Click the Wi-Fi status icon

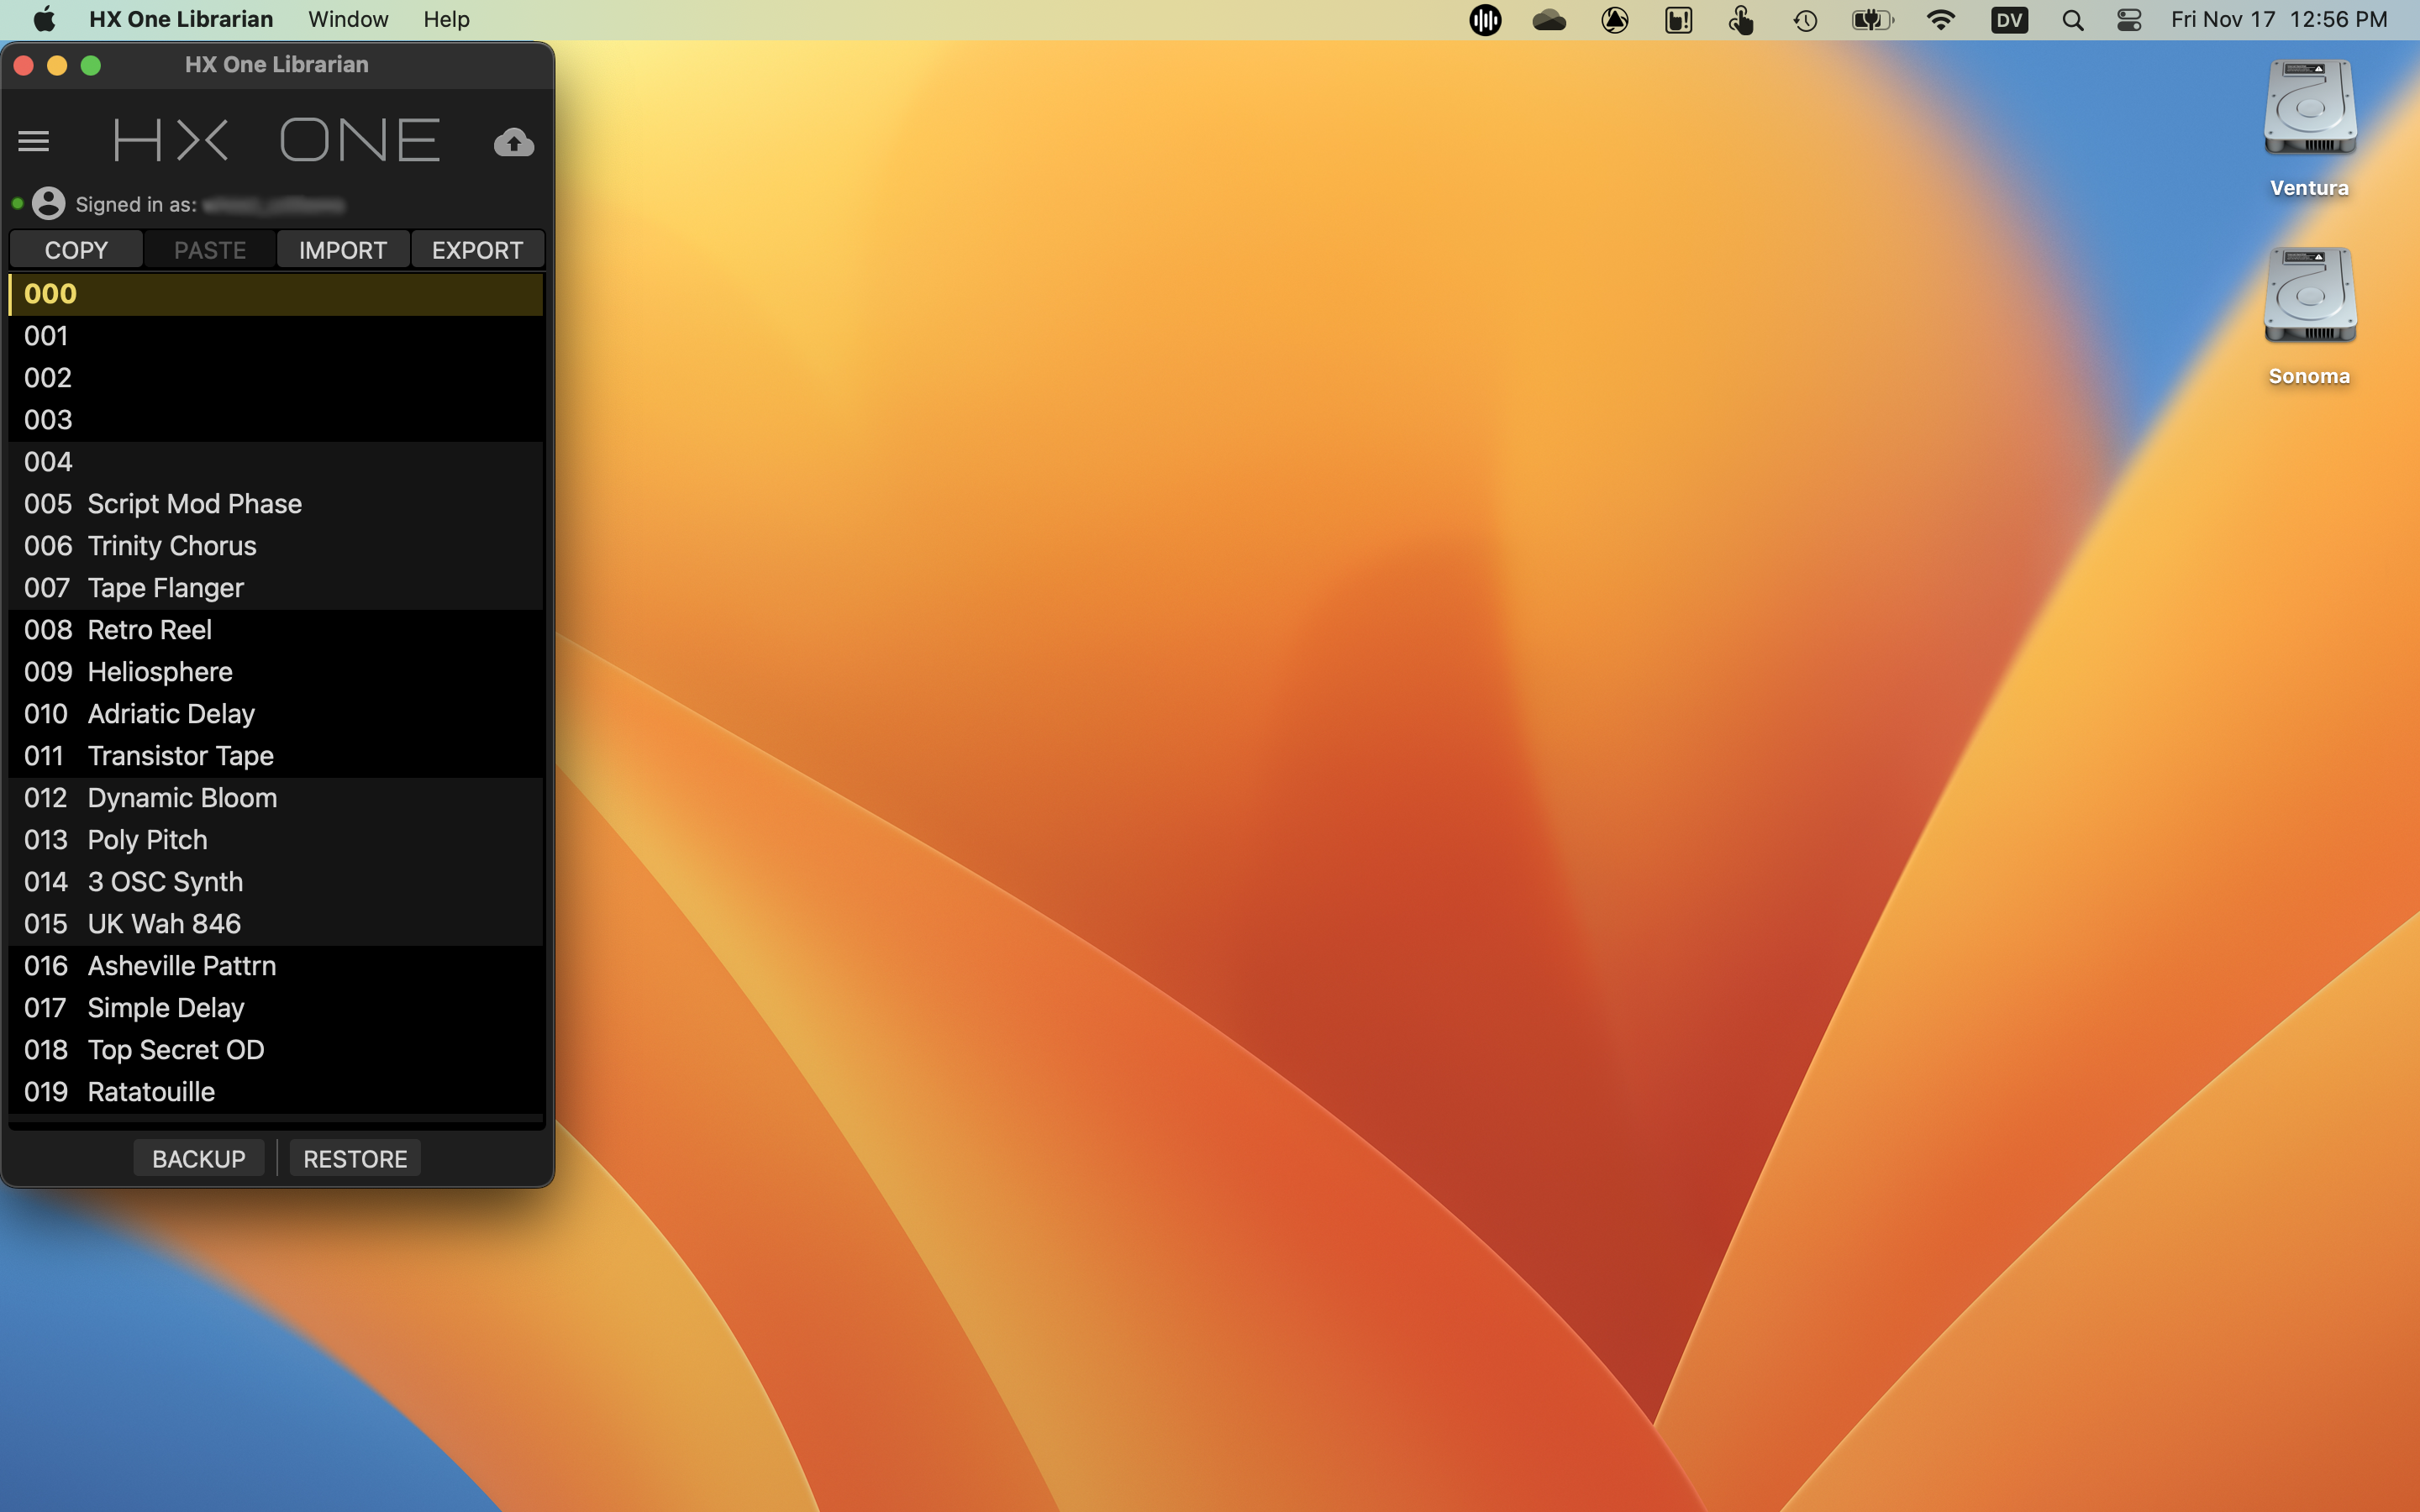tap(1940, 20)
